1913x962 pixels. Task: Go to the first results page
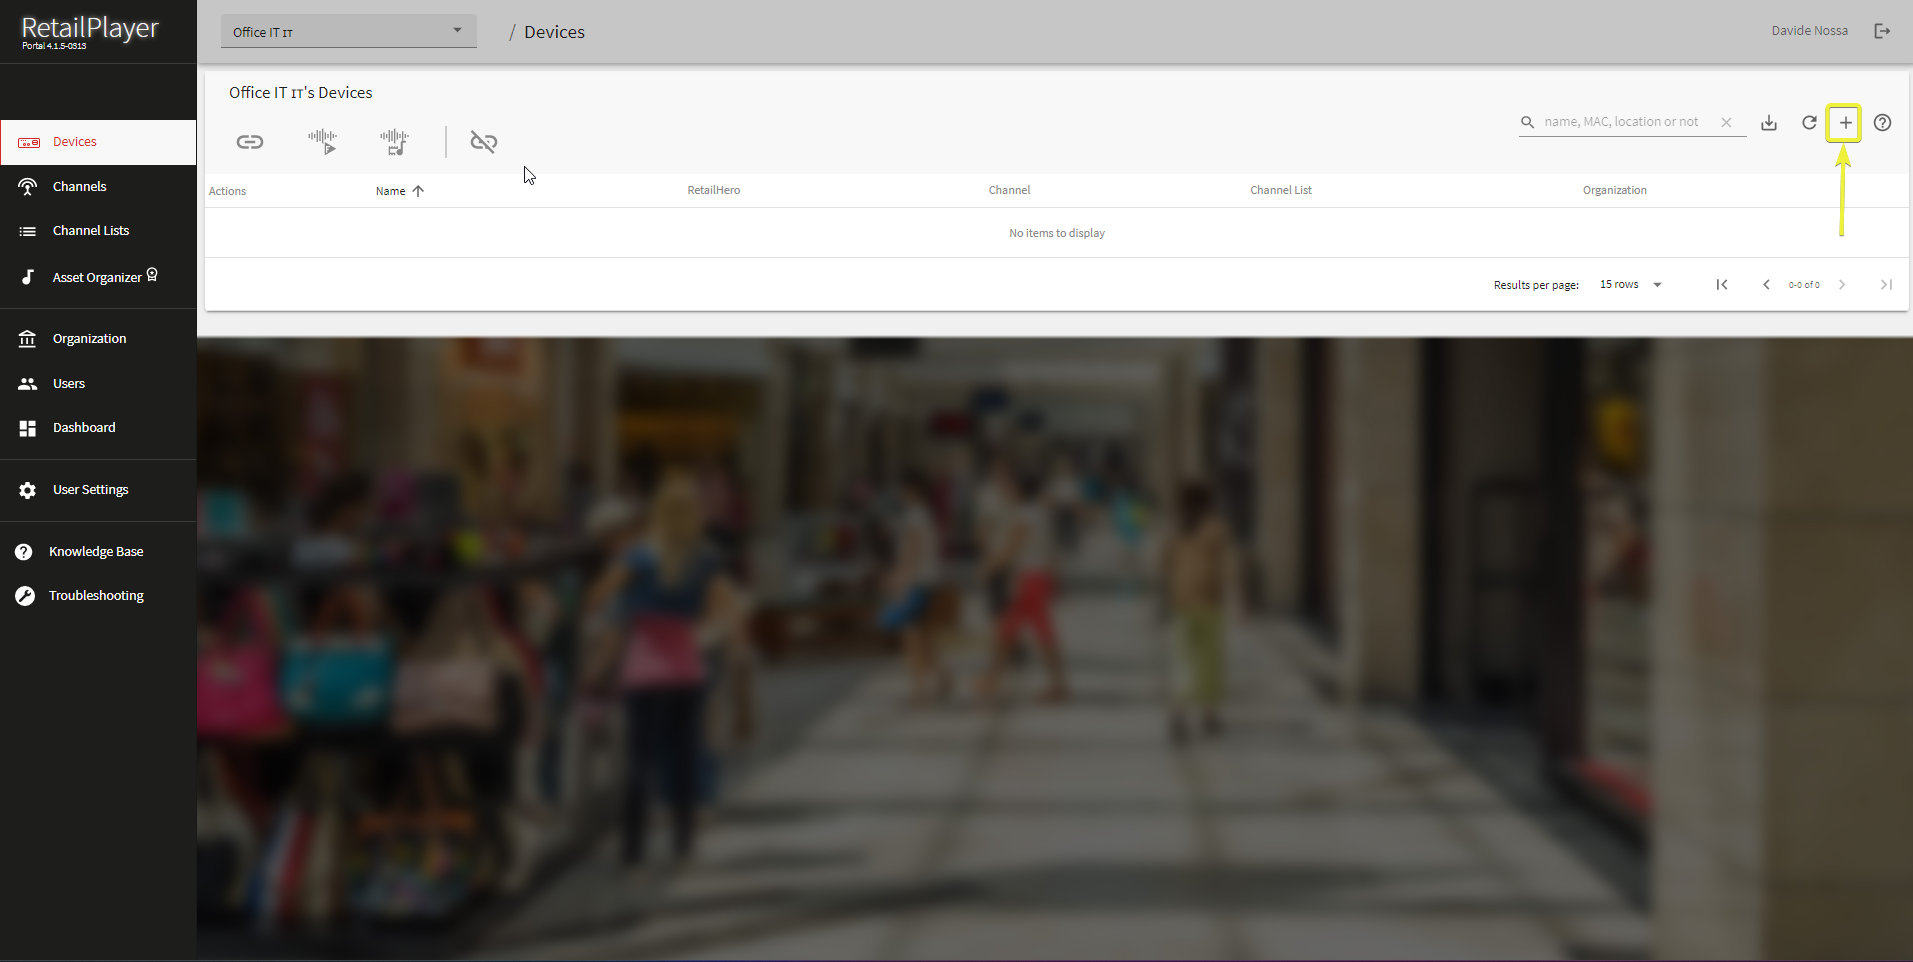1722,285
